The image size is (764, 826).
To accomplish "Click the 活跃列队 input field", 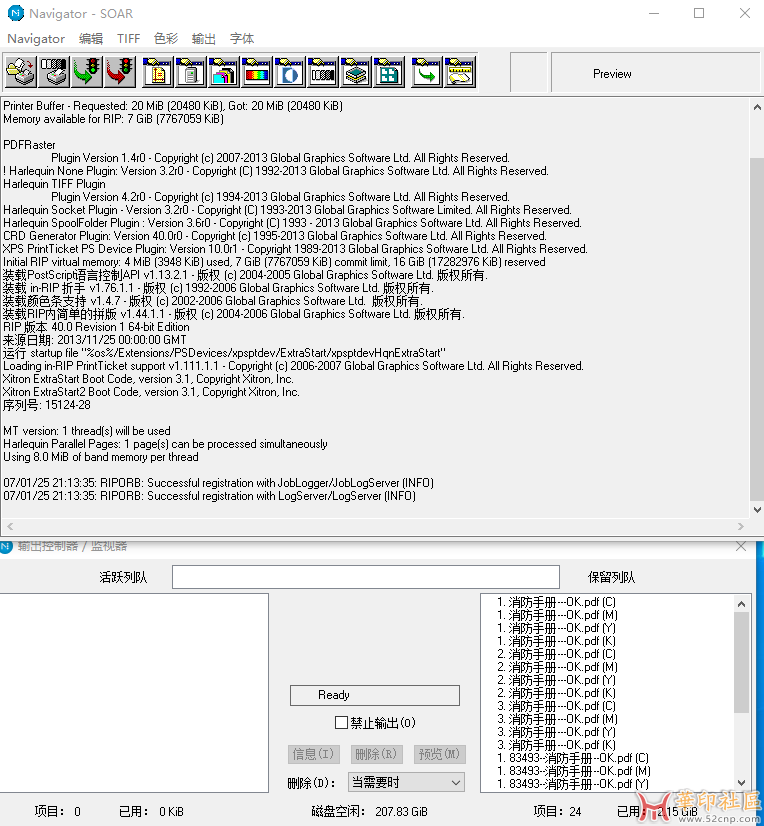I will pos(366,577).
